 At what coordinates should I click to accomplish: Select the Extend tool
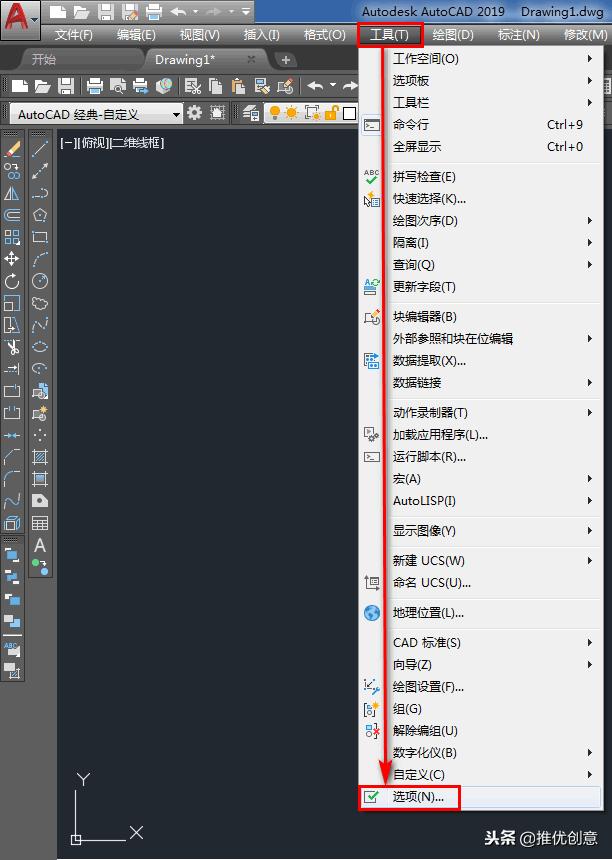point(12,369)
